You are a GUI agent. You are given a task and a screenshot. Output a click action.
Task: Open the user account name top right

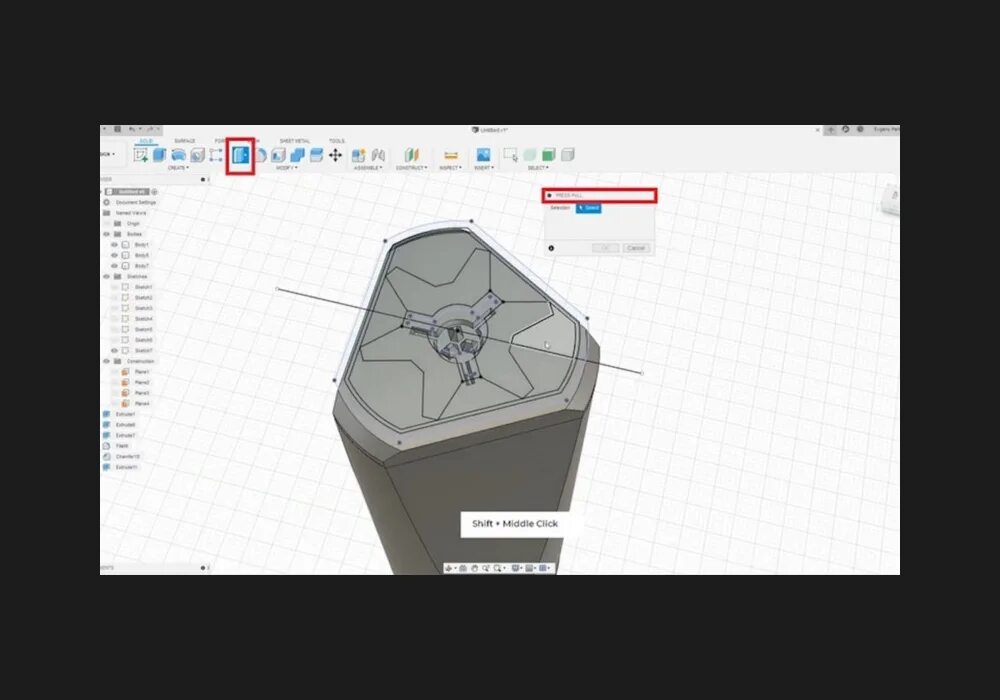tap(886, 129)
